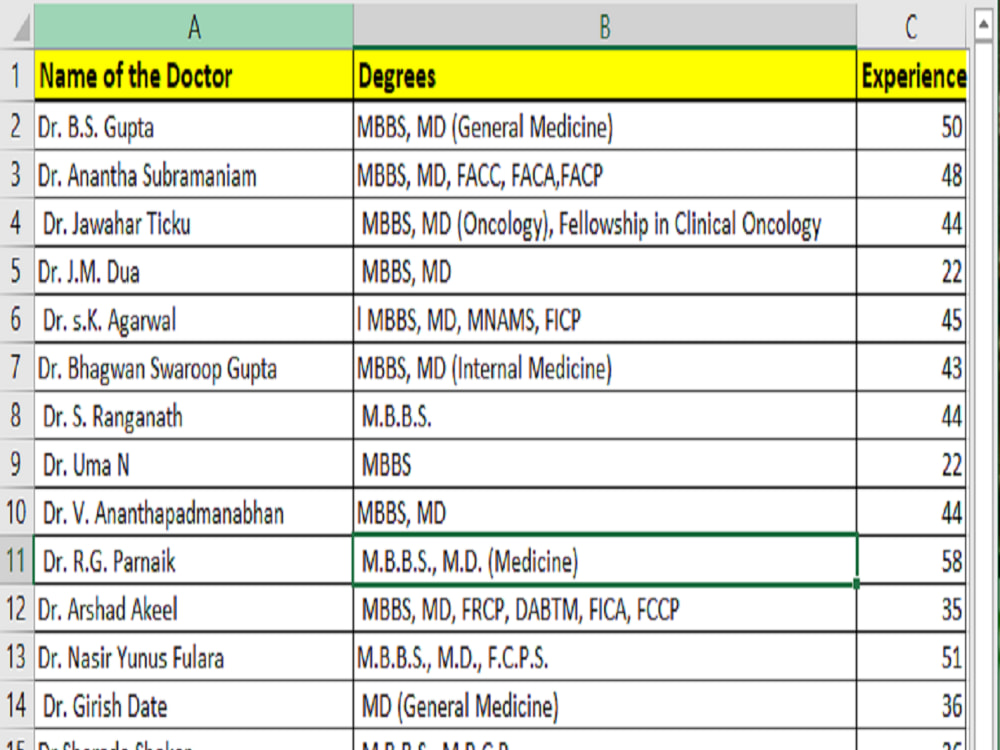Viewport: 1000px width, 750px height.
Task: Select cell 'Dr. Bhagwan Swaroop Gupta'
Action: (x=194, y=367)
